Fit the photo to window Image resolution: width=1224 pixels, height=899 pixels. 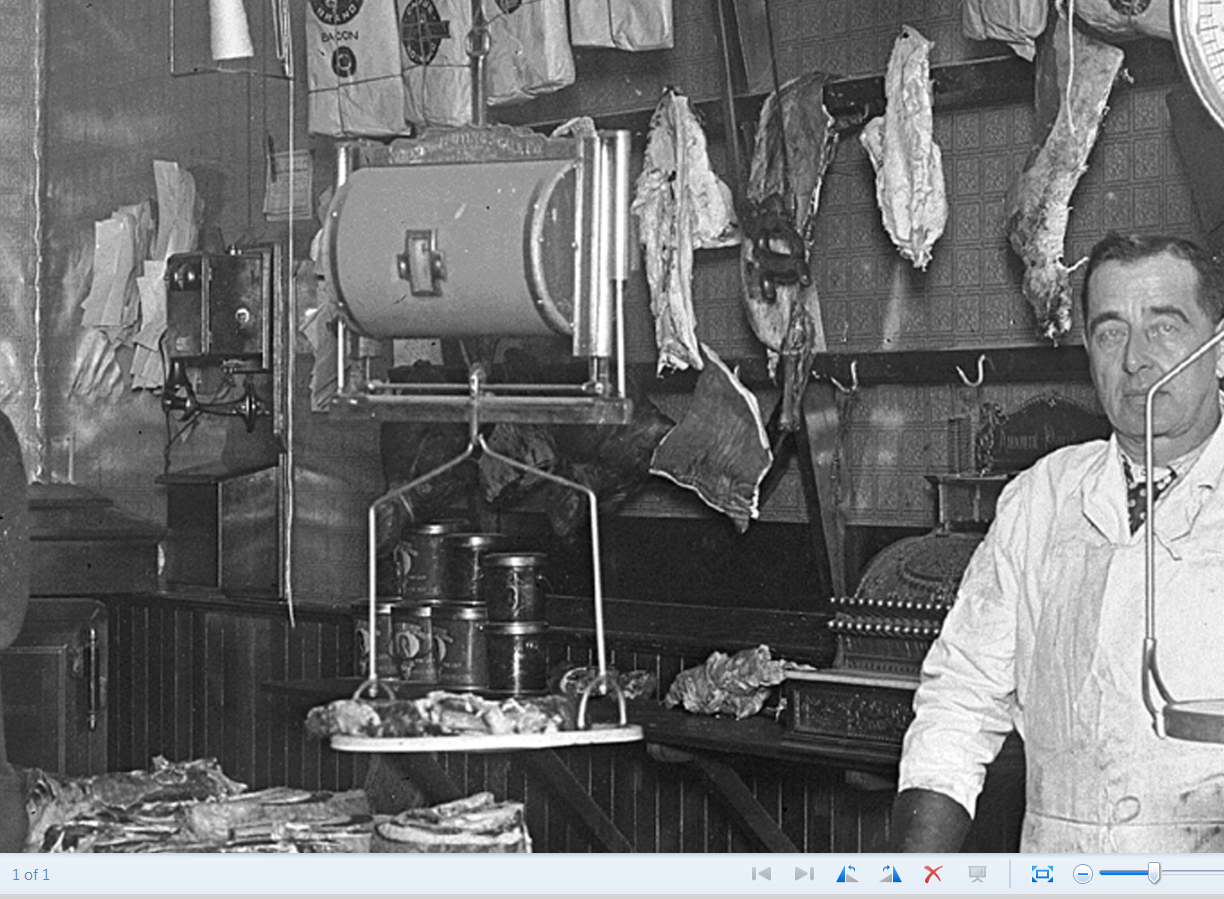tap(1042, 874)
